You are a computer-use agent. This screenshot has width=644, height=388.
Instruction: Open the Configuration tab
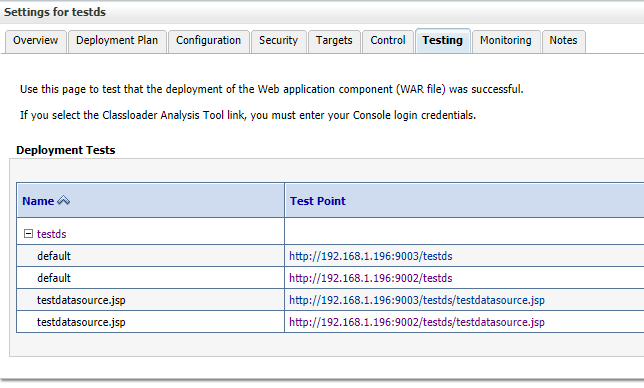209,41
